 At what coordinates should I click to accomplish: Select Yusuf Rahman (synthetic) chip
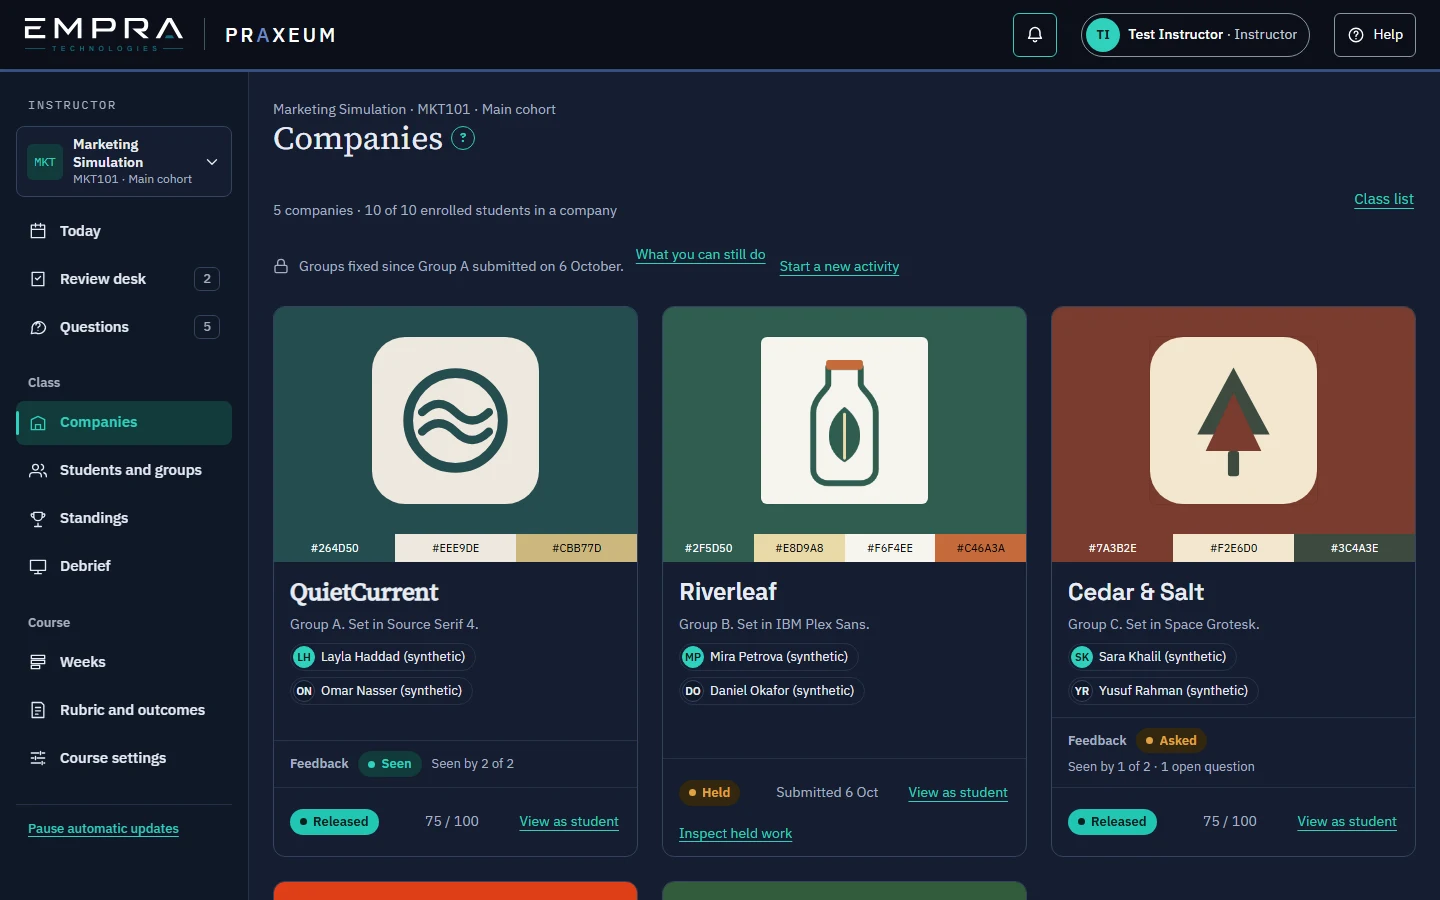click(x=1163, y=691)
